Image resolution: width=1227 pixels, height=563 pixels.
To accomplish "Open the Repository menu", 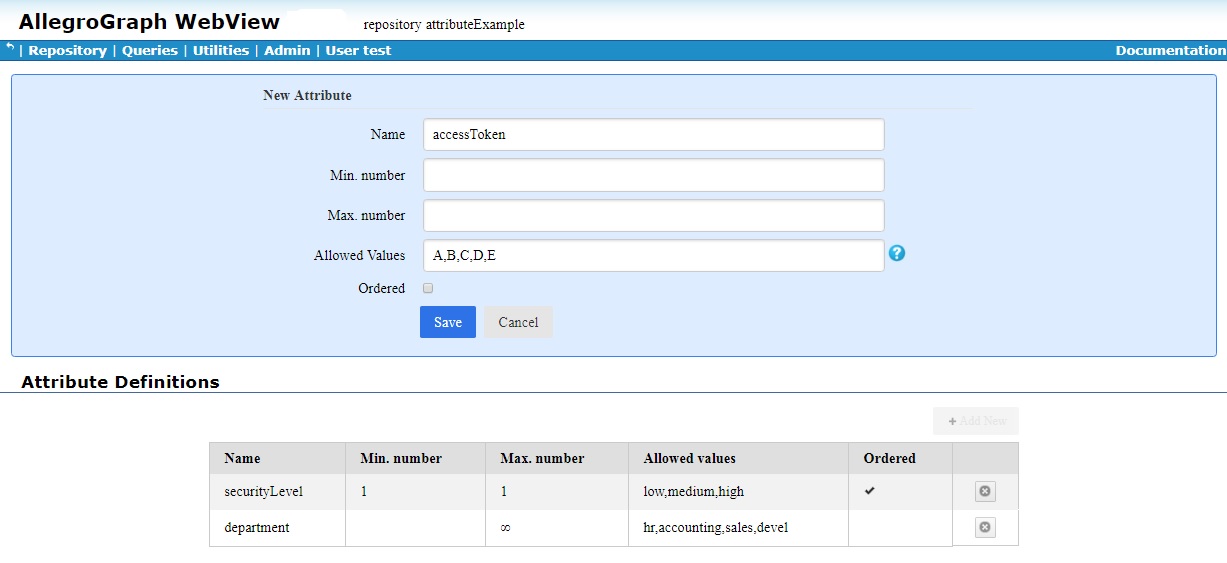I will 67,50.
